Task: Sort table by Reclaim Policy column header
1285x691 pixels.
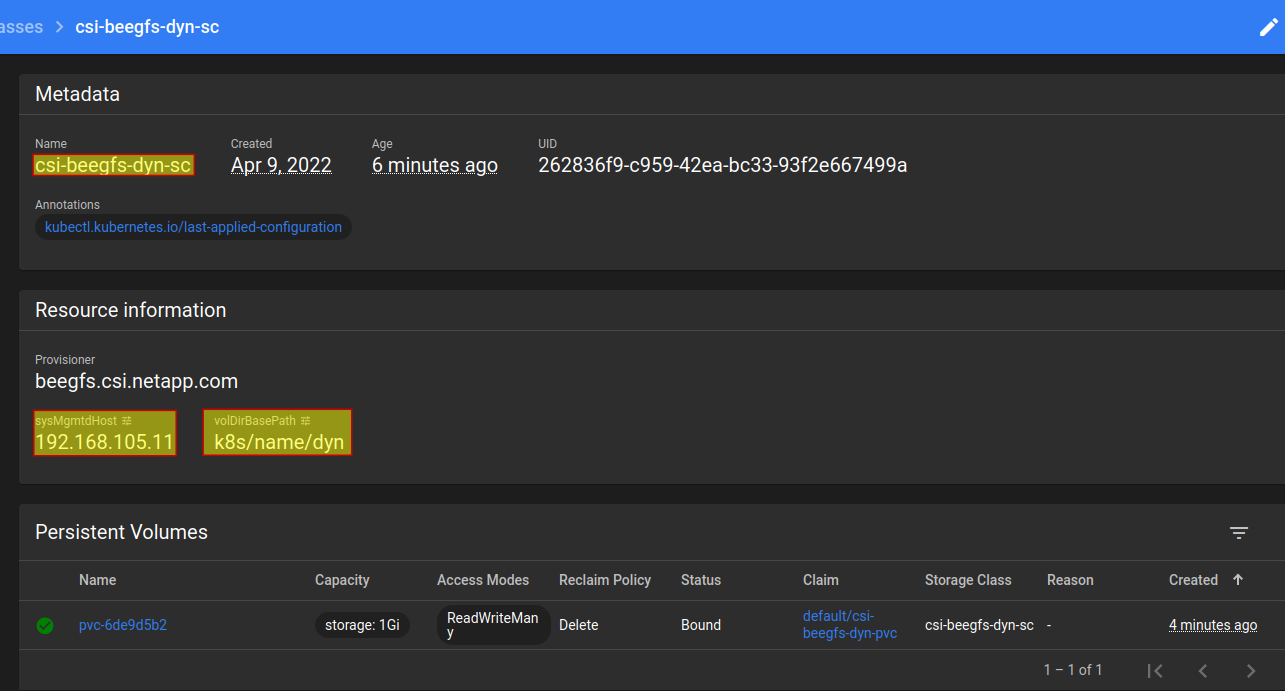Action: pyautogui.click(x=605, y=580)
